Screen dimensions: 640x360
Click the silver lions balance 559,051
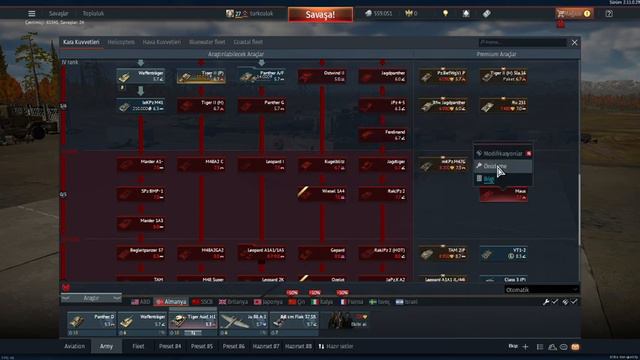point(378,13)
